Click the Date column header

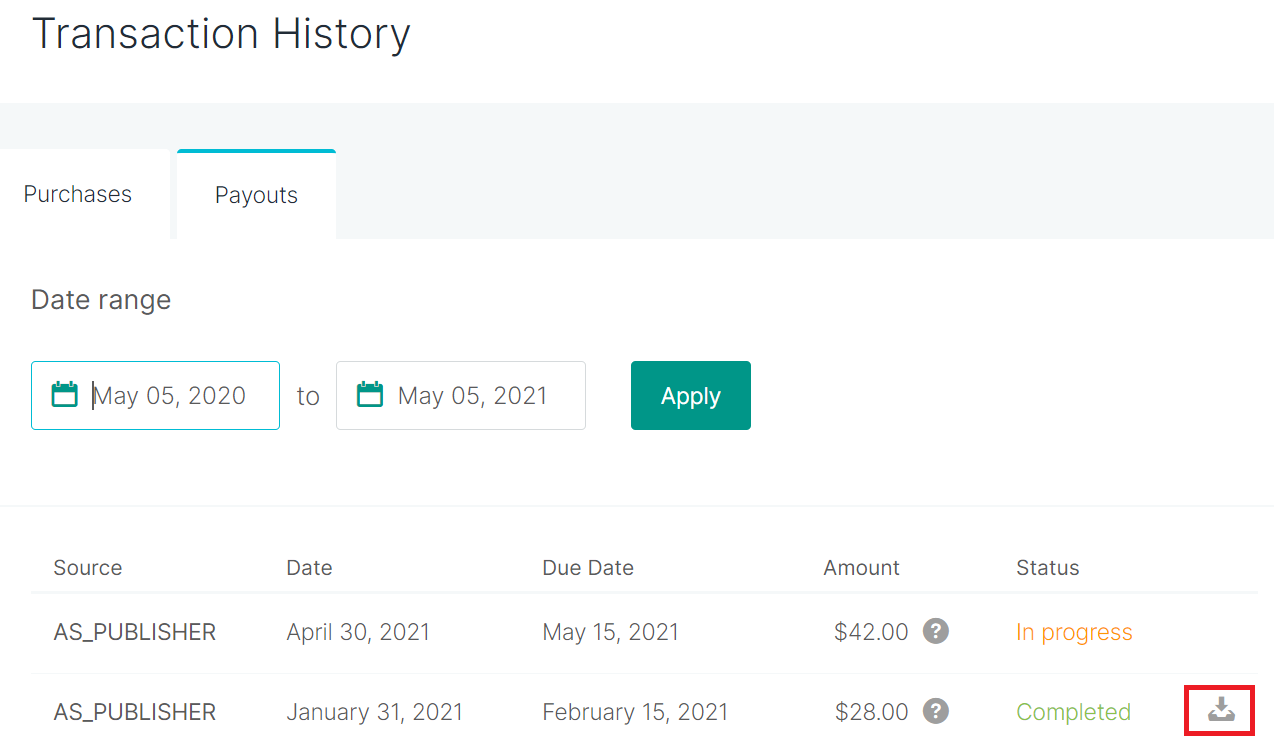(x=309, y=567)
